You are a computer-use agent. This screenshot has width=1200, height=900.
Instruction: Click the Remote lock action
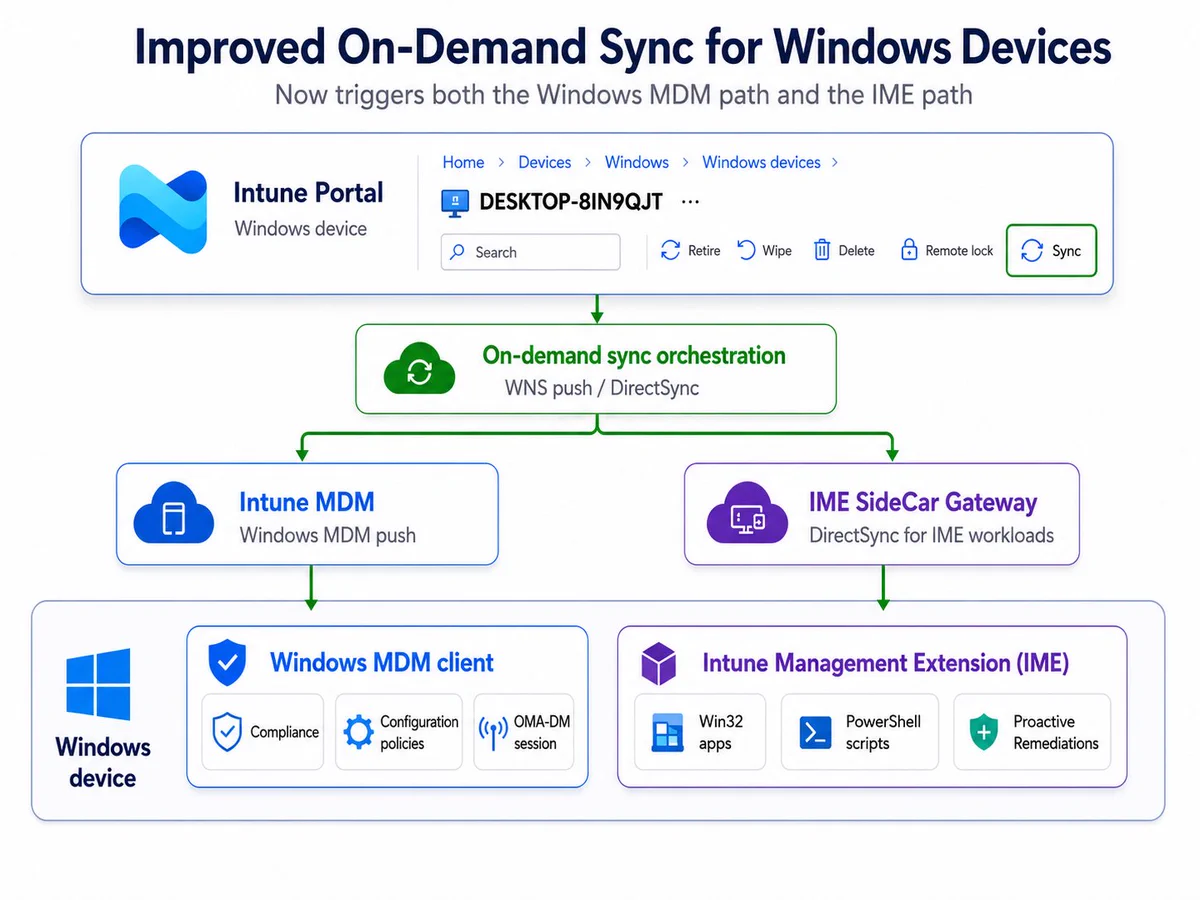[x=946, y=251]
